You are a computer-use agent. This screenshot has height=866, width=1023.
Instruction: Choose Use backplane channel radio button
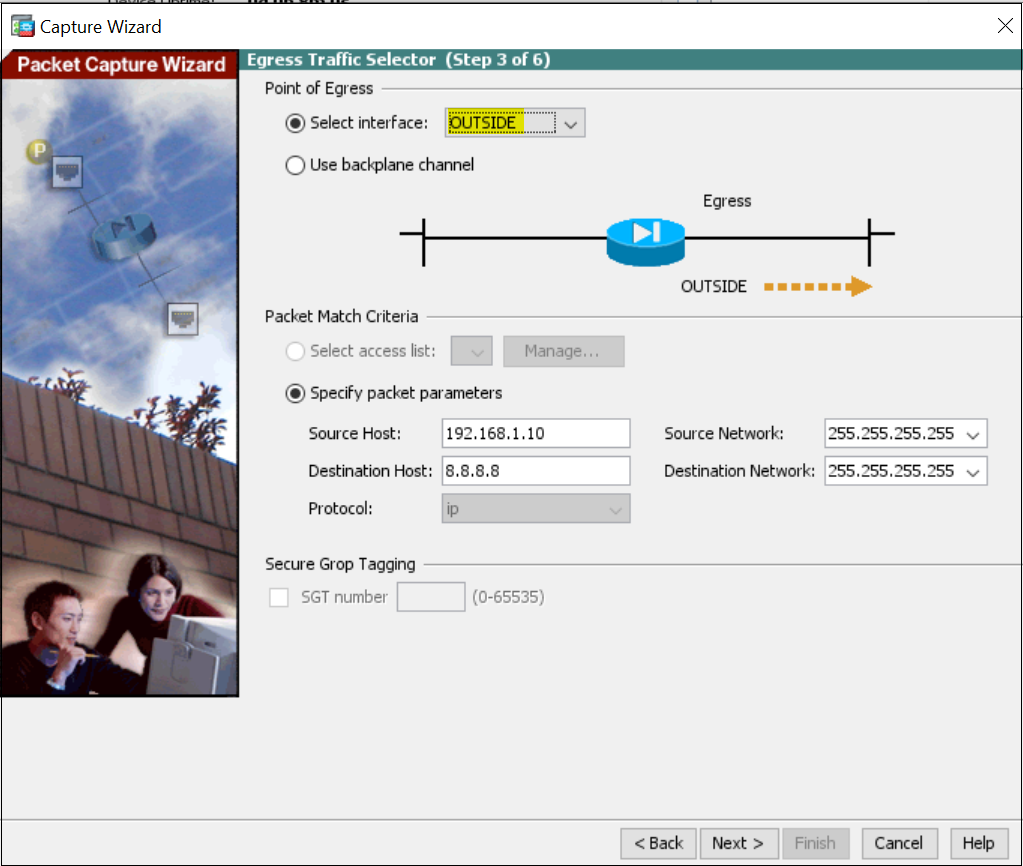[295, 165]
